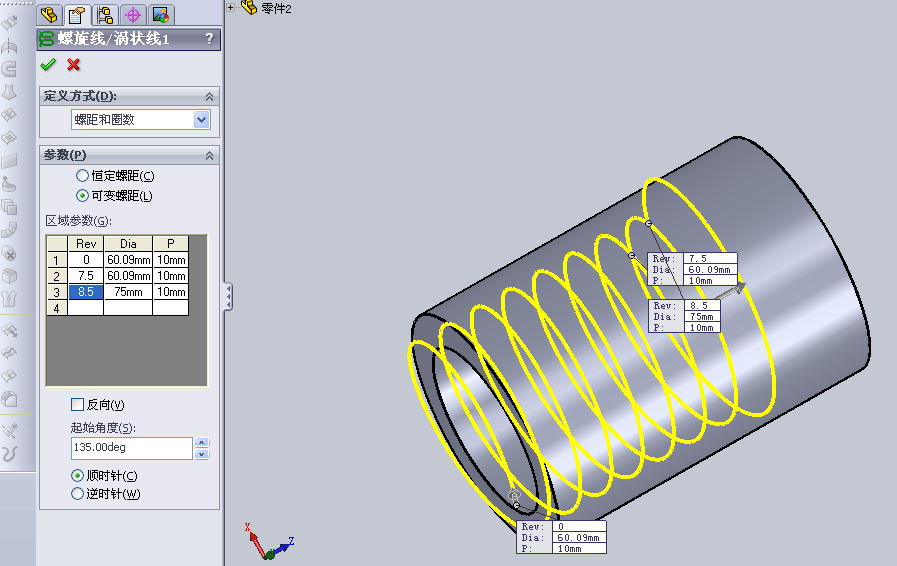Click the panel collapse handle on splitter
This screenshot has height=566, width=897.
[x=228, y=296]
